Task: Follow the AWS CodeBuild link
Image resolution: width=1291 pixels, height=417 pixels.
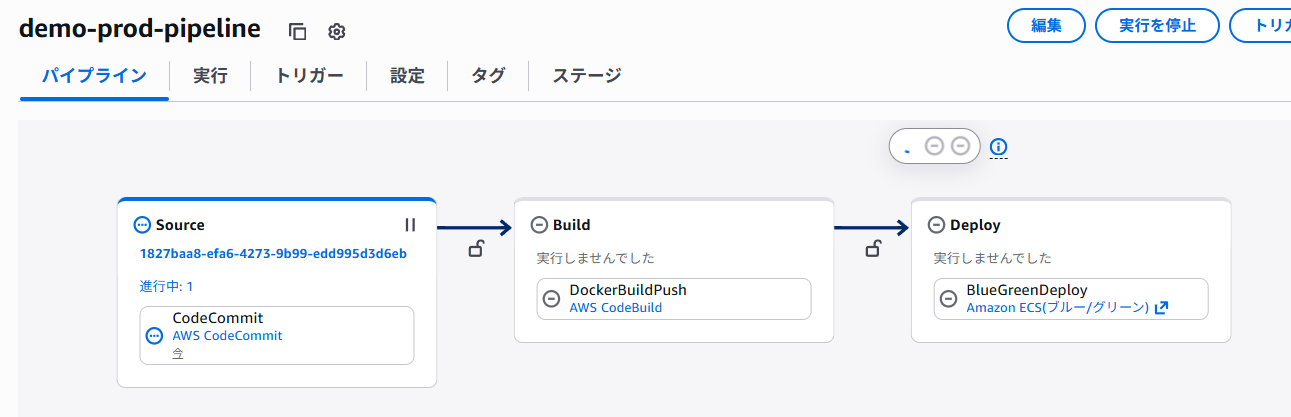Action: pos(615,308)
